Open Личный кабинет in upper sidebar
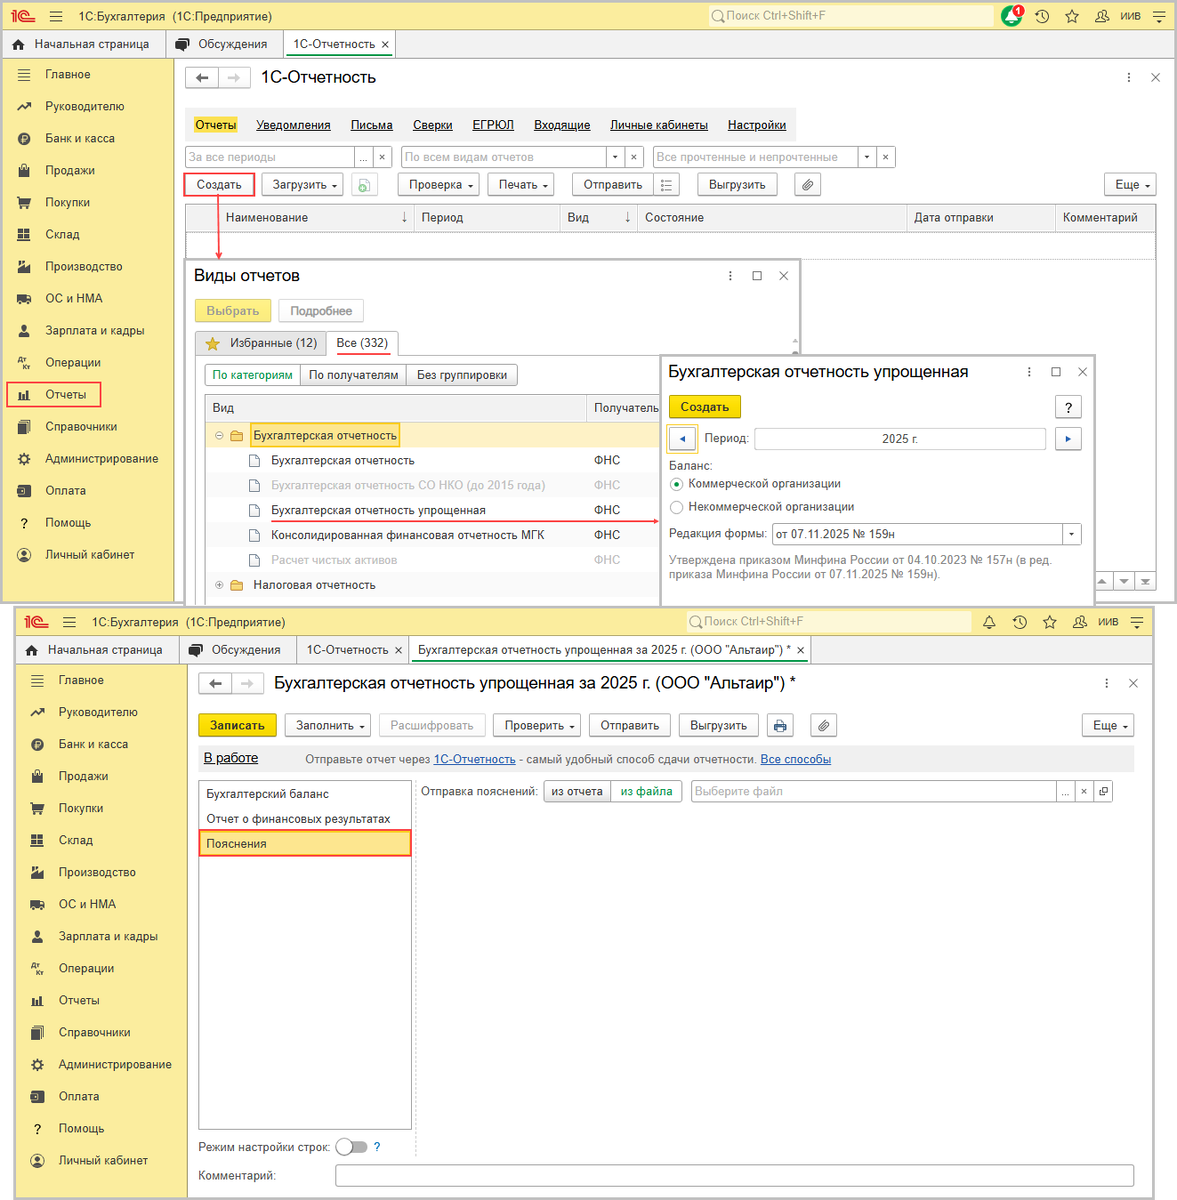The image size is (1177, 1200). pyautogui.click(x=90, y=554)
